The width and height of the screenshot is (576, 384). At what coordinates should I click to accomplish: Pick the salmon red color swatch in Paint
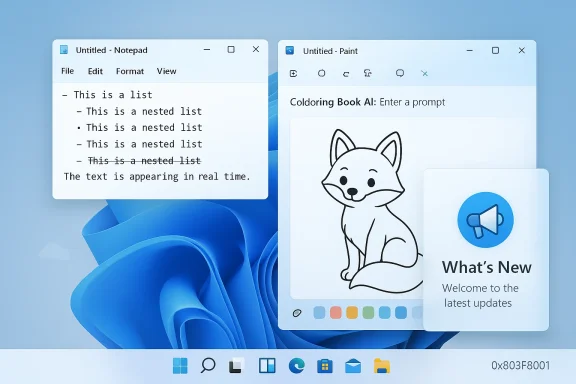point(336,313)
